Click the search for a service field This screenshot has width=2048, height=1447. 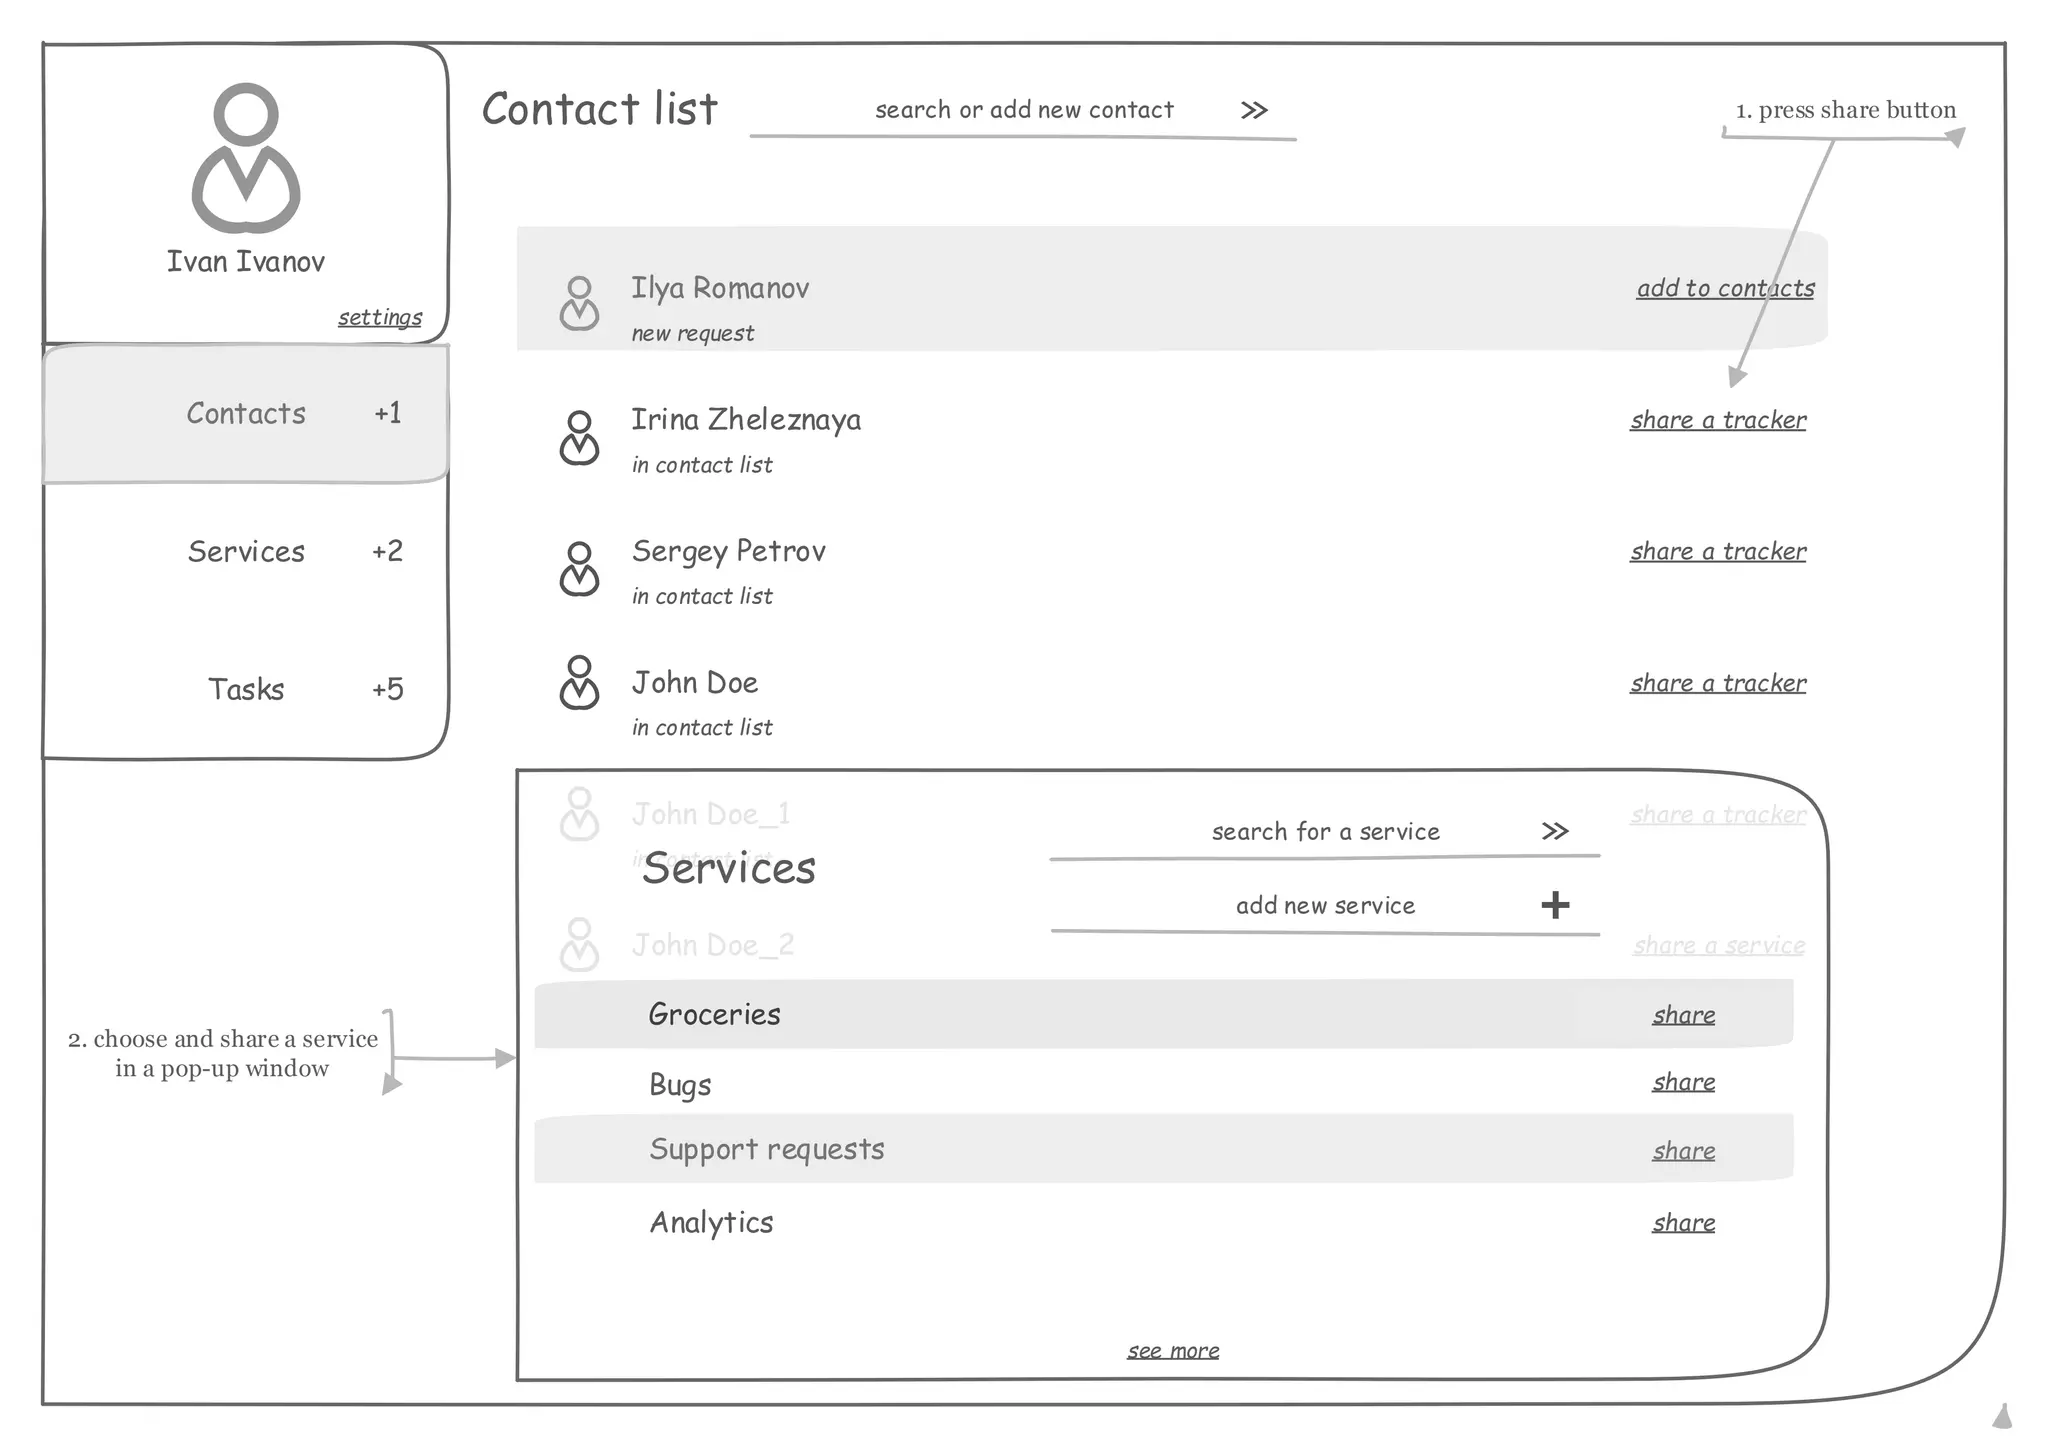pyautogui.click(x=1325, y=831)
